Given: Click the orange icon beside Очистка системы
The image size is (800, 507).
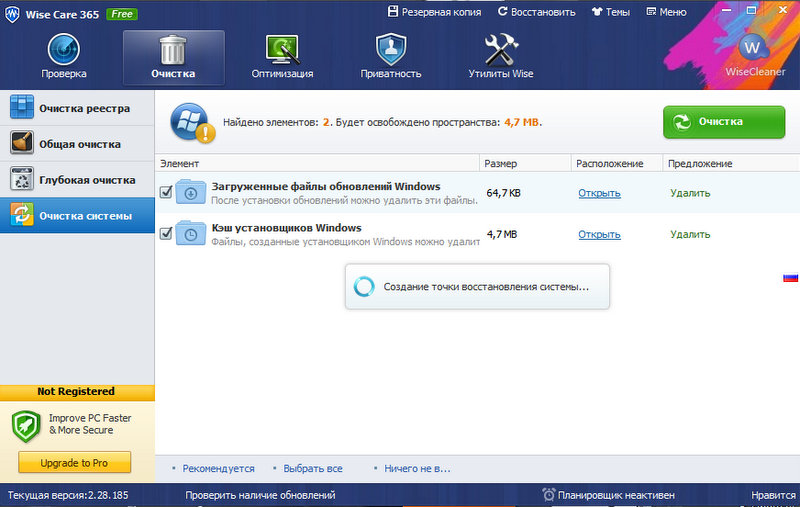Looking at the screenshot, I should 22,214.
